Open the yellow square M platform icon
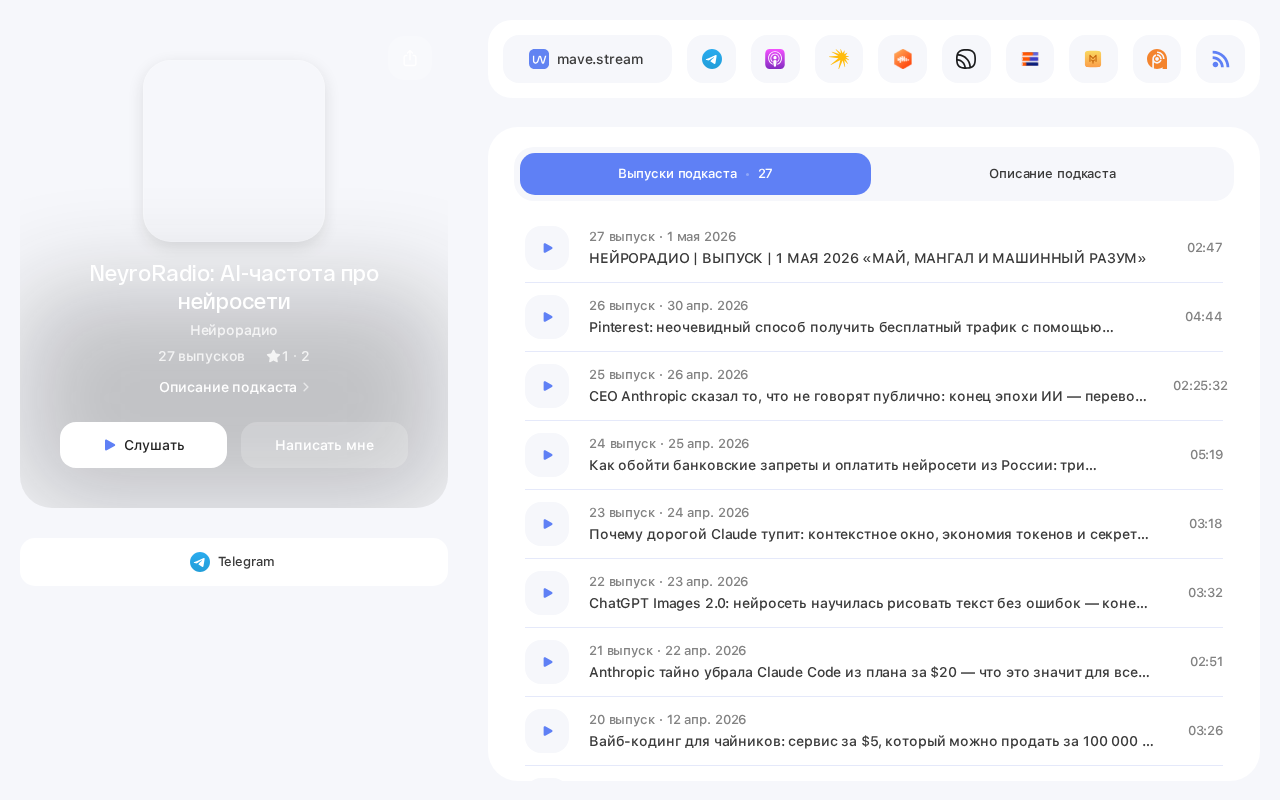This screenshot has height=800, width=1280. pos(1093,59)
